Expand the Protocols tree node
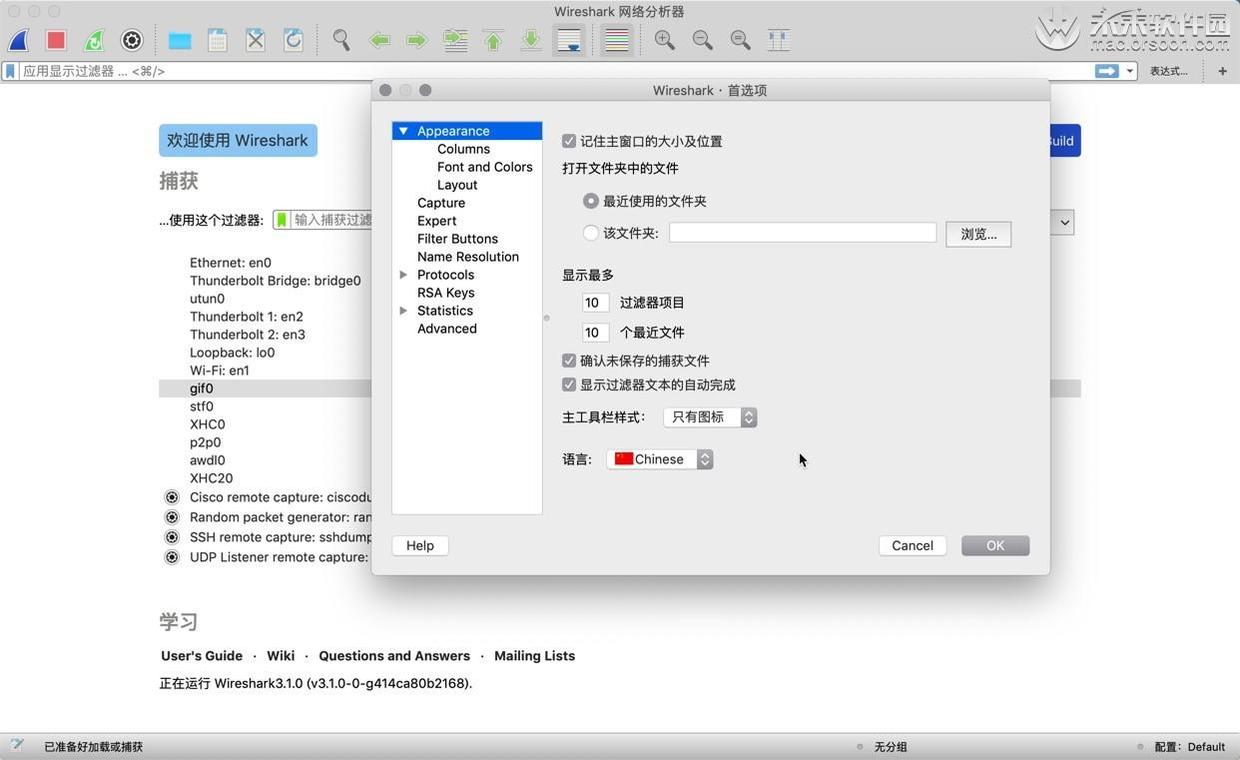The image size is (1240, 760). (403, 275)
